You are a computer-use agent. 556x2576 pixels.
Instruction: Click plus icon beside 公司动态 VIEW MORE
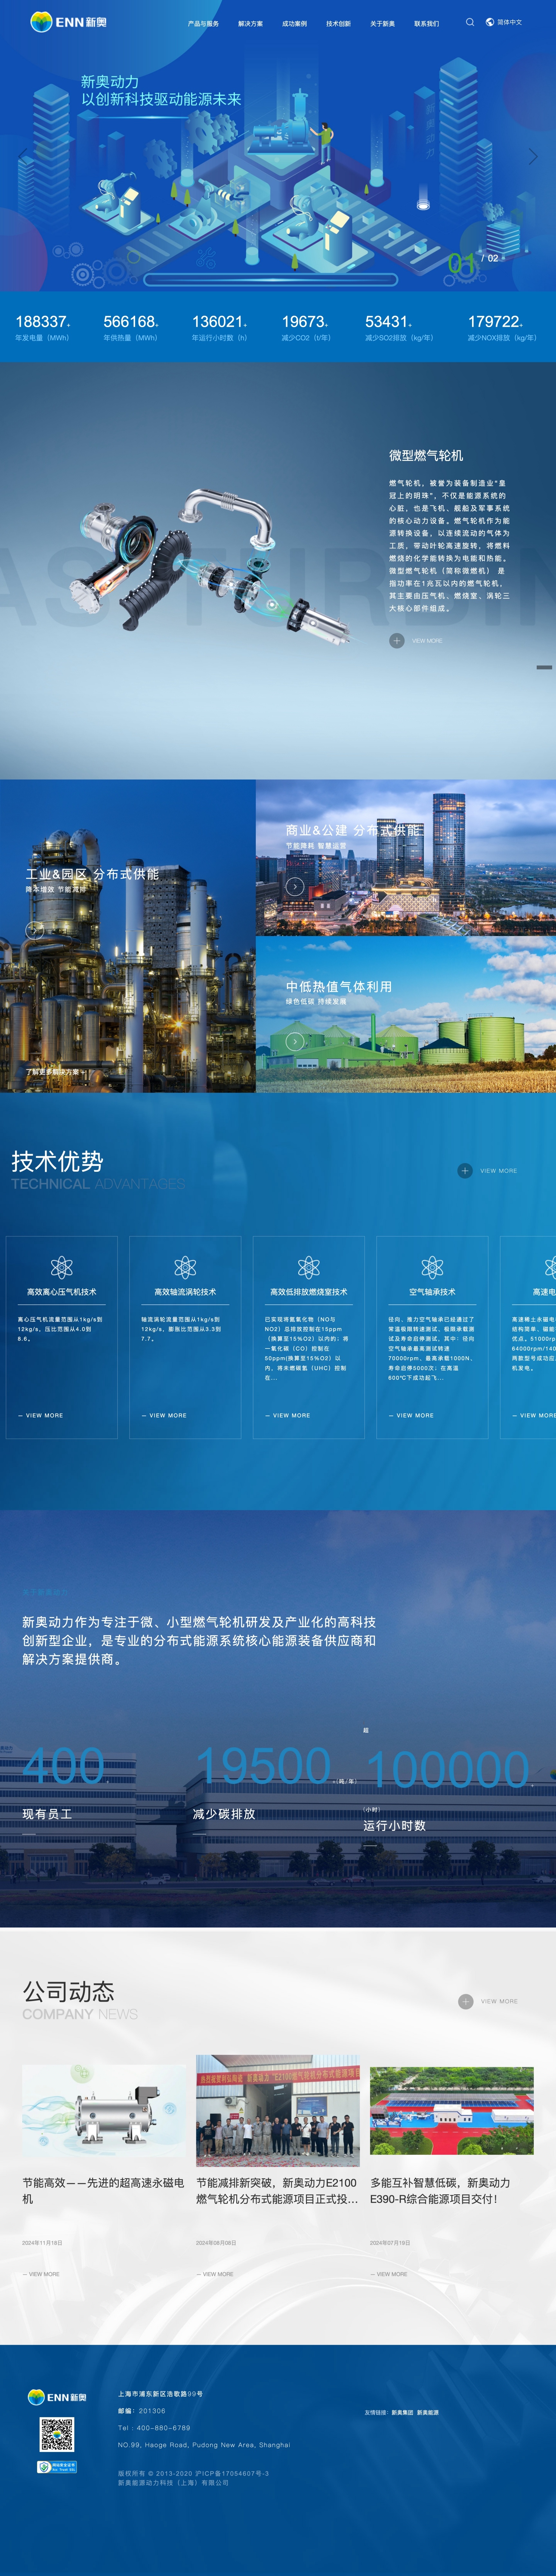pos(466,2001)
